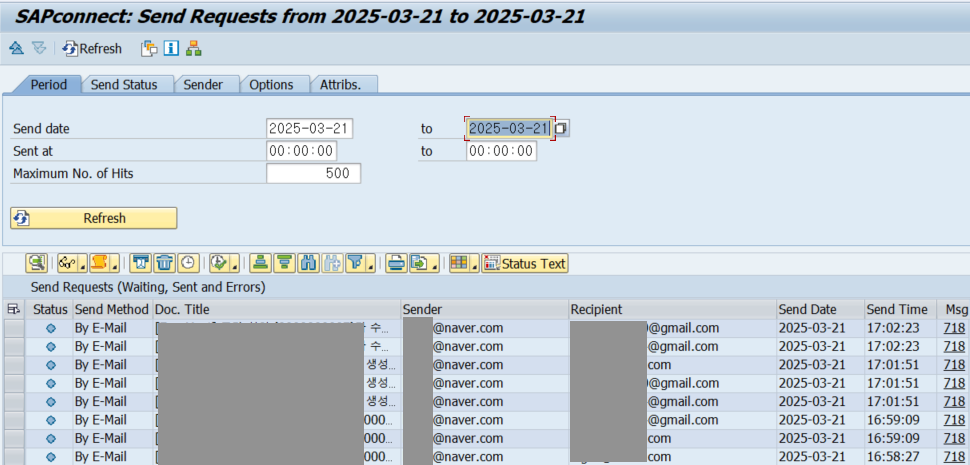Image resolution: width=970 pixels, height=465 pixels.
Task: Click the Sent at from time field
Action: tap(302, 151)
